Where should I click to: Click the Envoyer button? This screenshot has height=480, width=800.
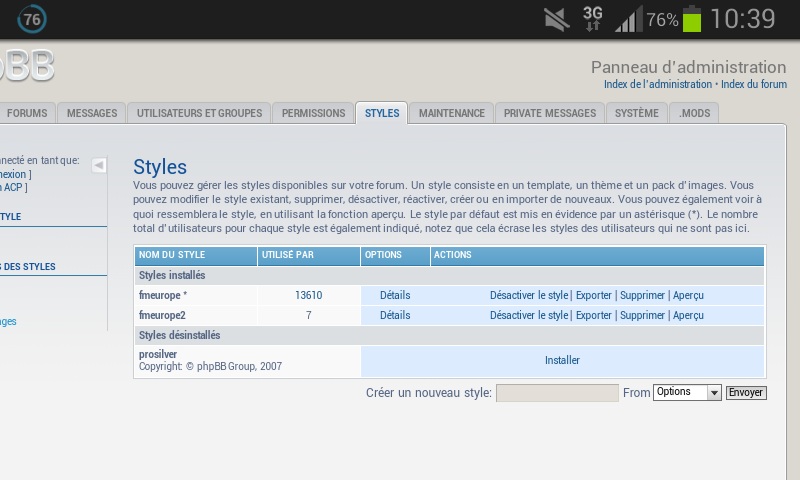pos(746,392)
